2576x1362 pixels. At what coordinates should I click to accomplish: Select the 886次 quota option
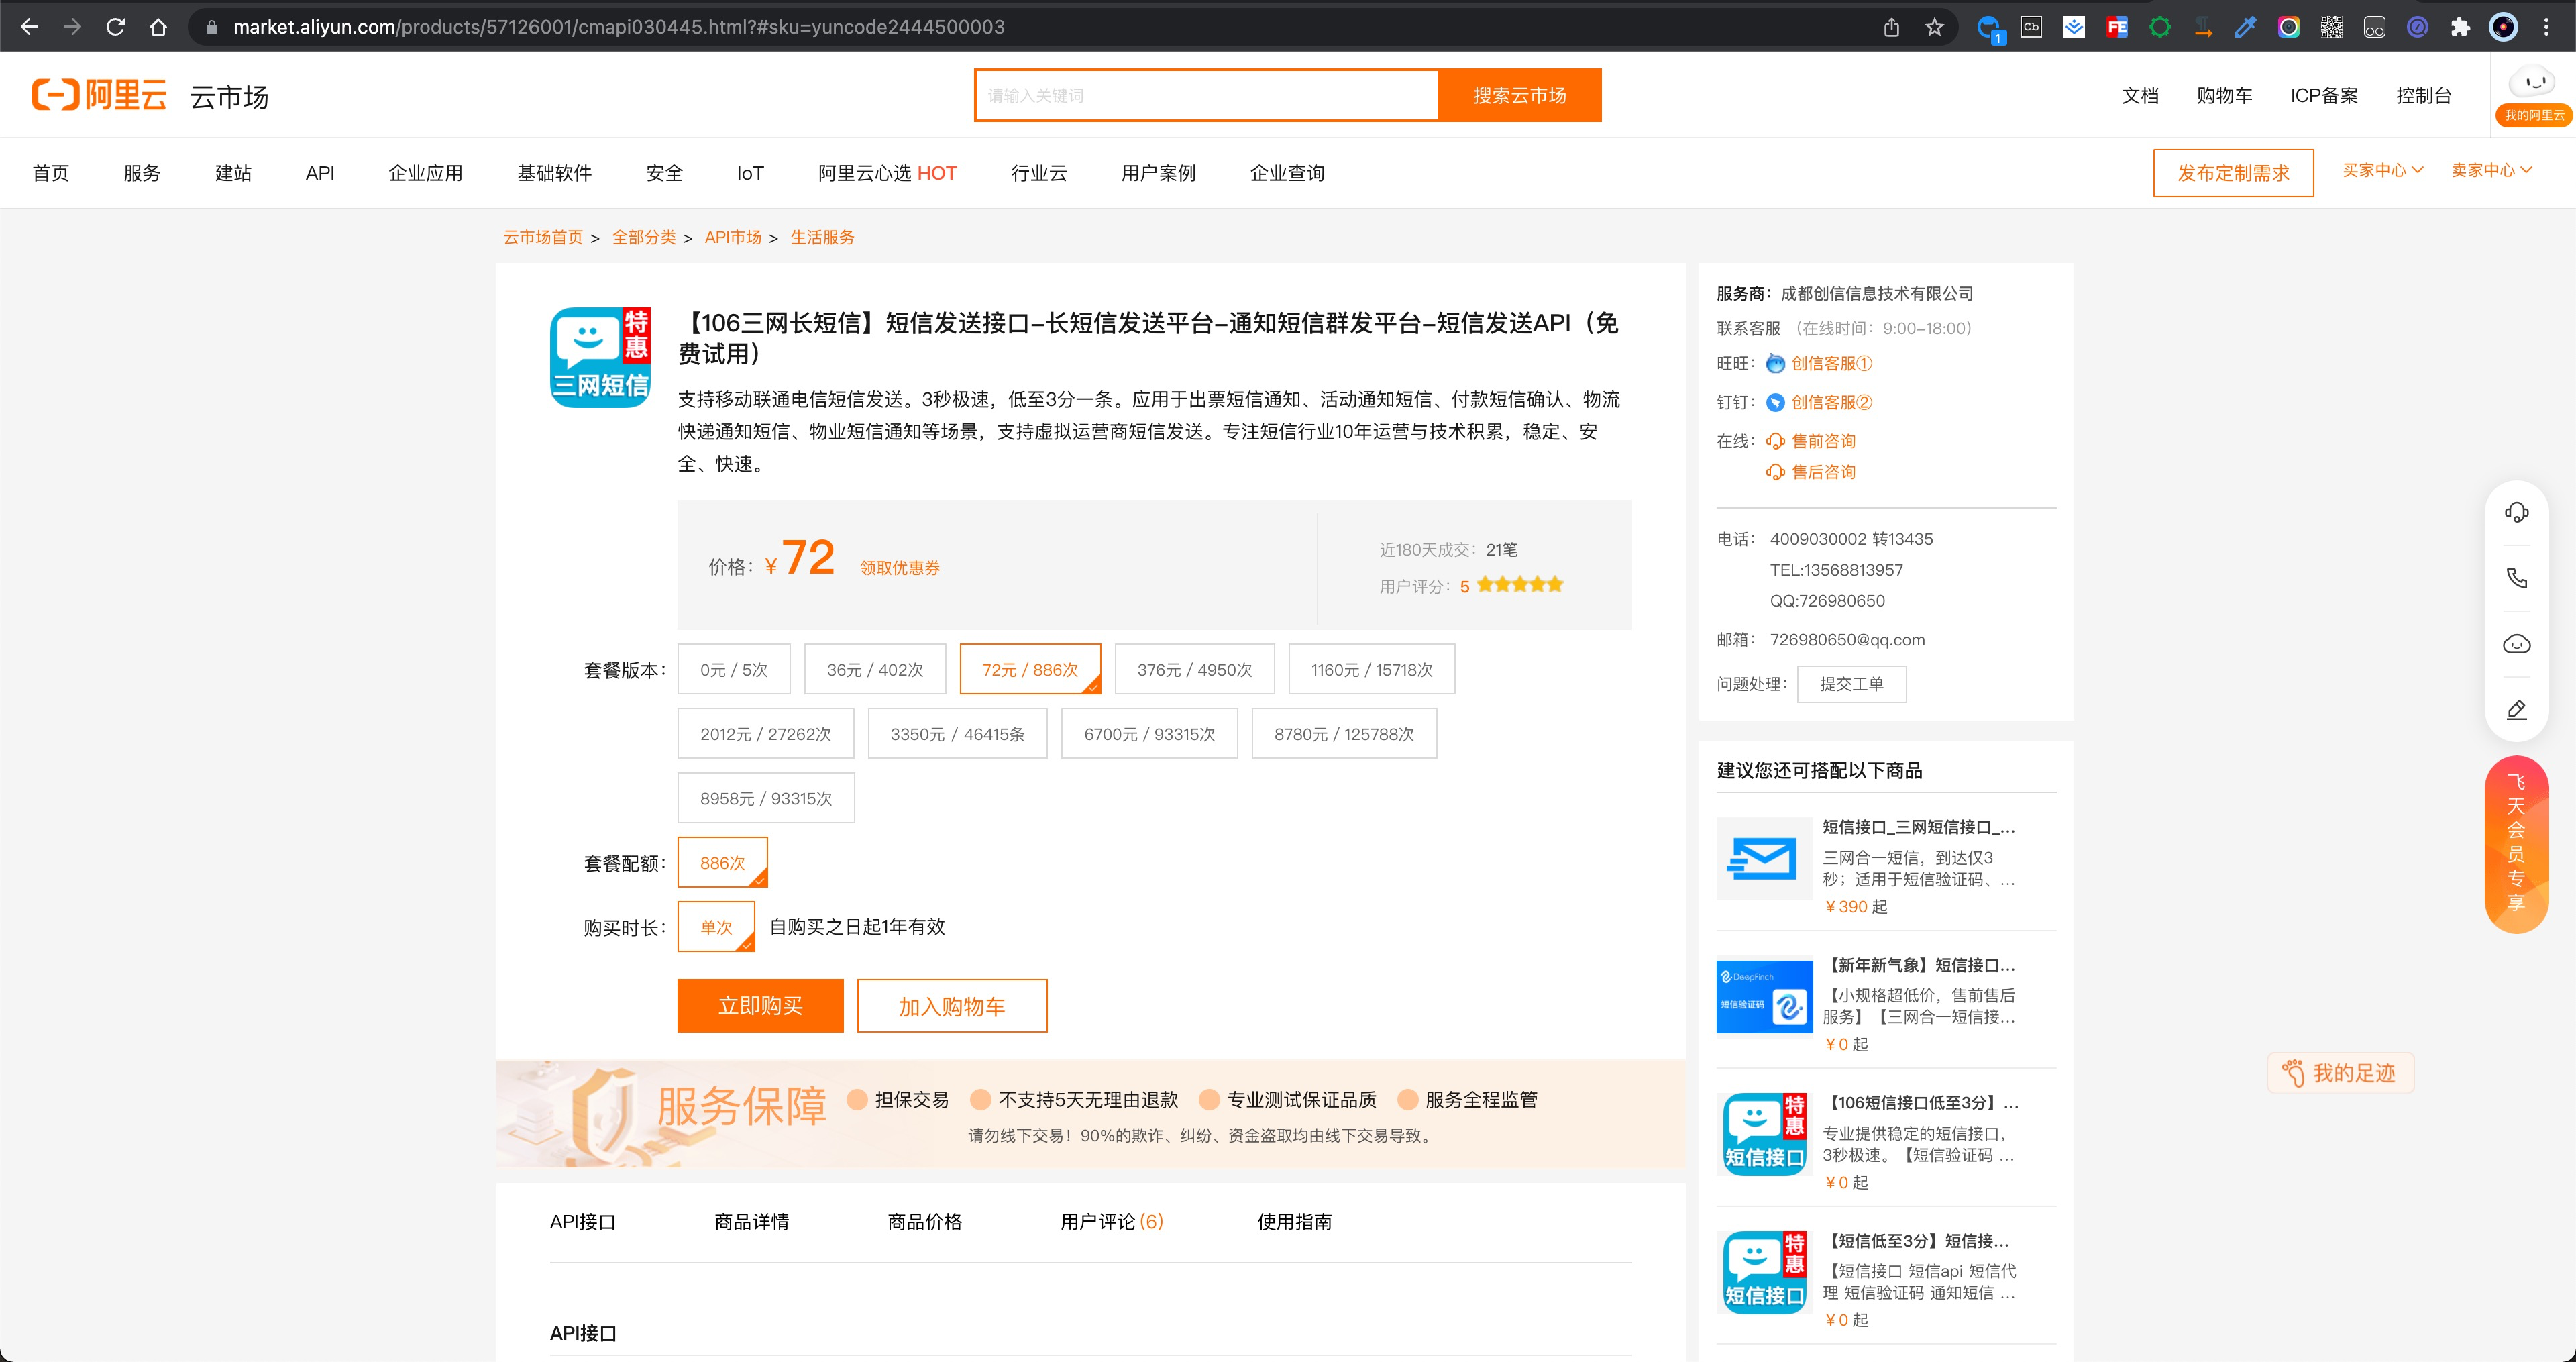722,862
